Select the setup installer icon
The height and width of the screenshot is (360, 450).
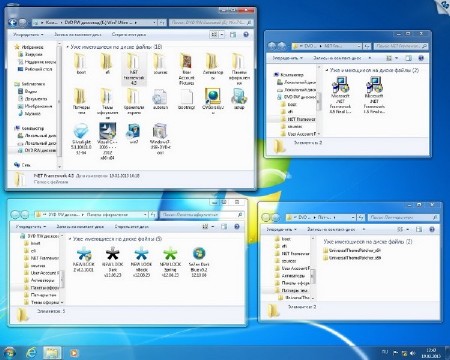(x=239, y=99)
